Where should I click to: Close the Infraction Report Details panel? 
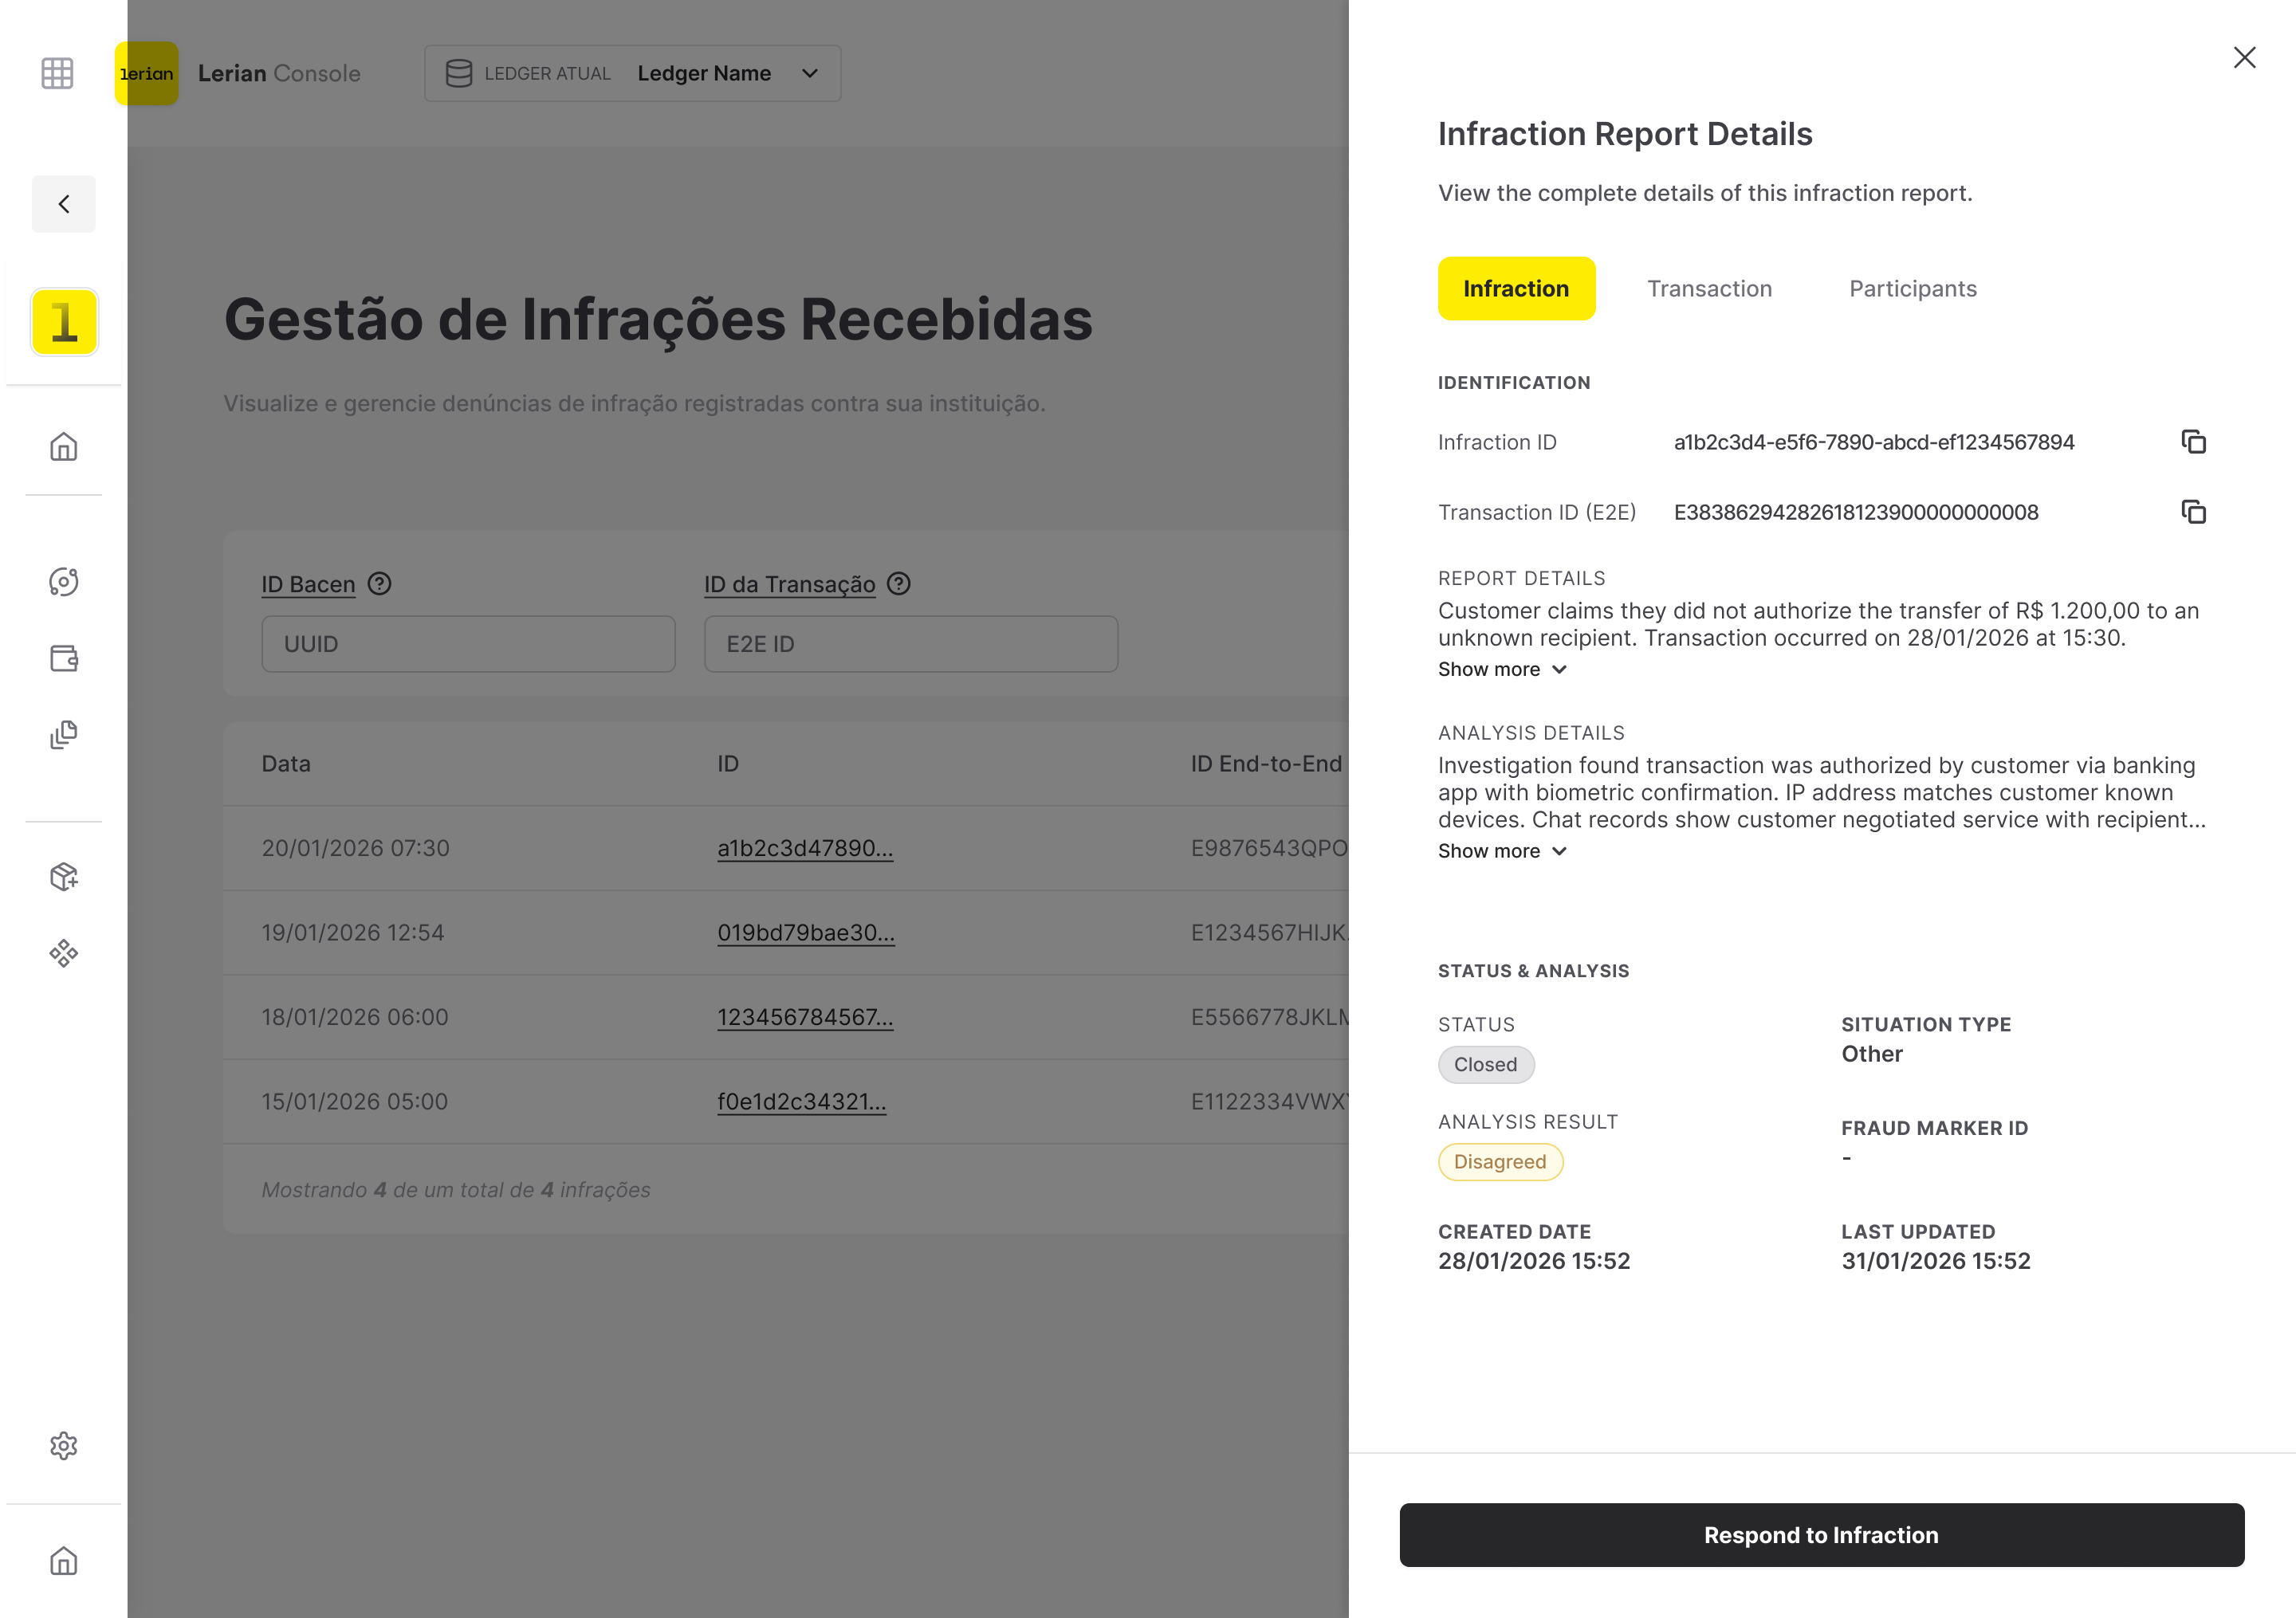[x=2245, y=58]
